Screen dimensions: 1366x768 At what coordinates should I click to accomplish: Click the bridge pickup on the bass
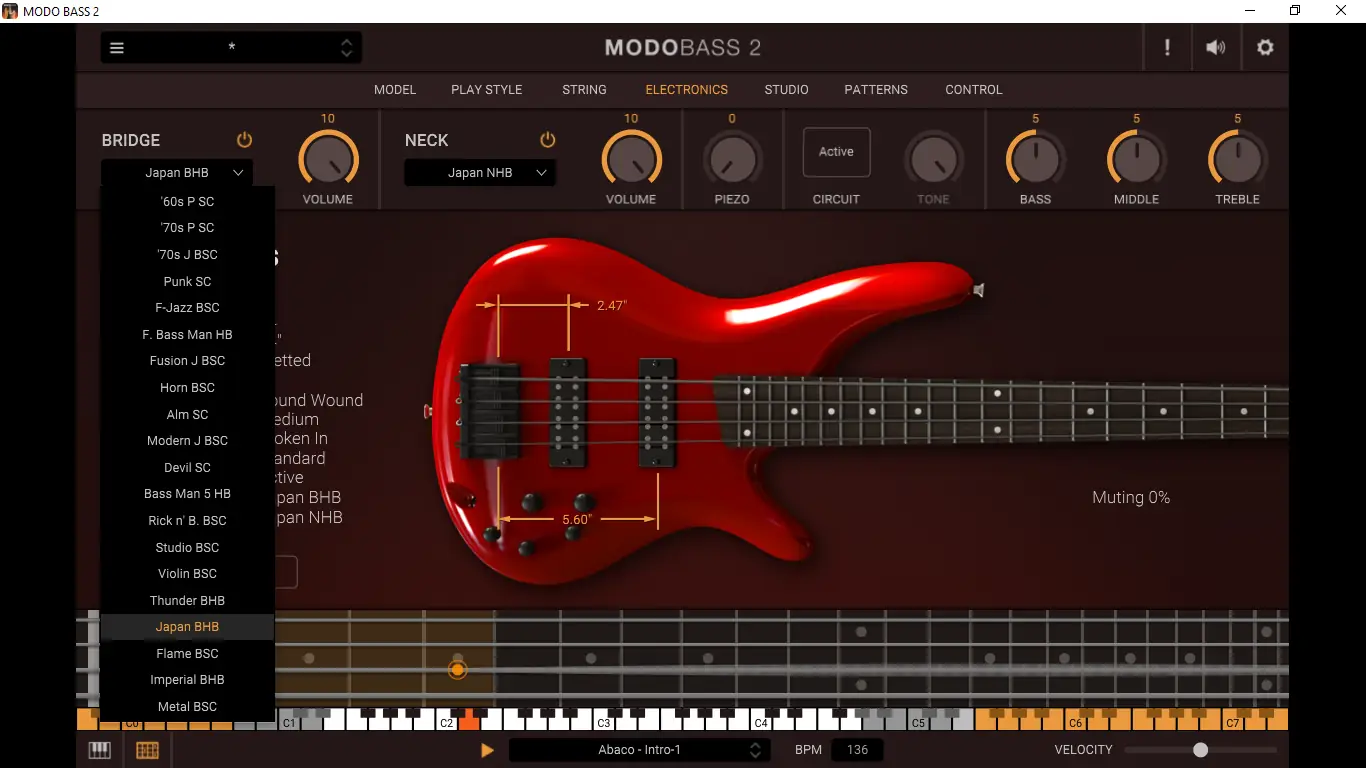[x=567, y=411]
